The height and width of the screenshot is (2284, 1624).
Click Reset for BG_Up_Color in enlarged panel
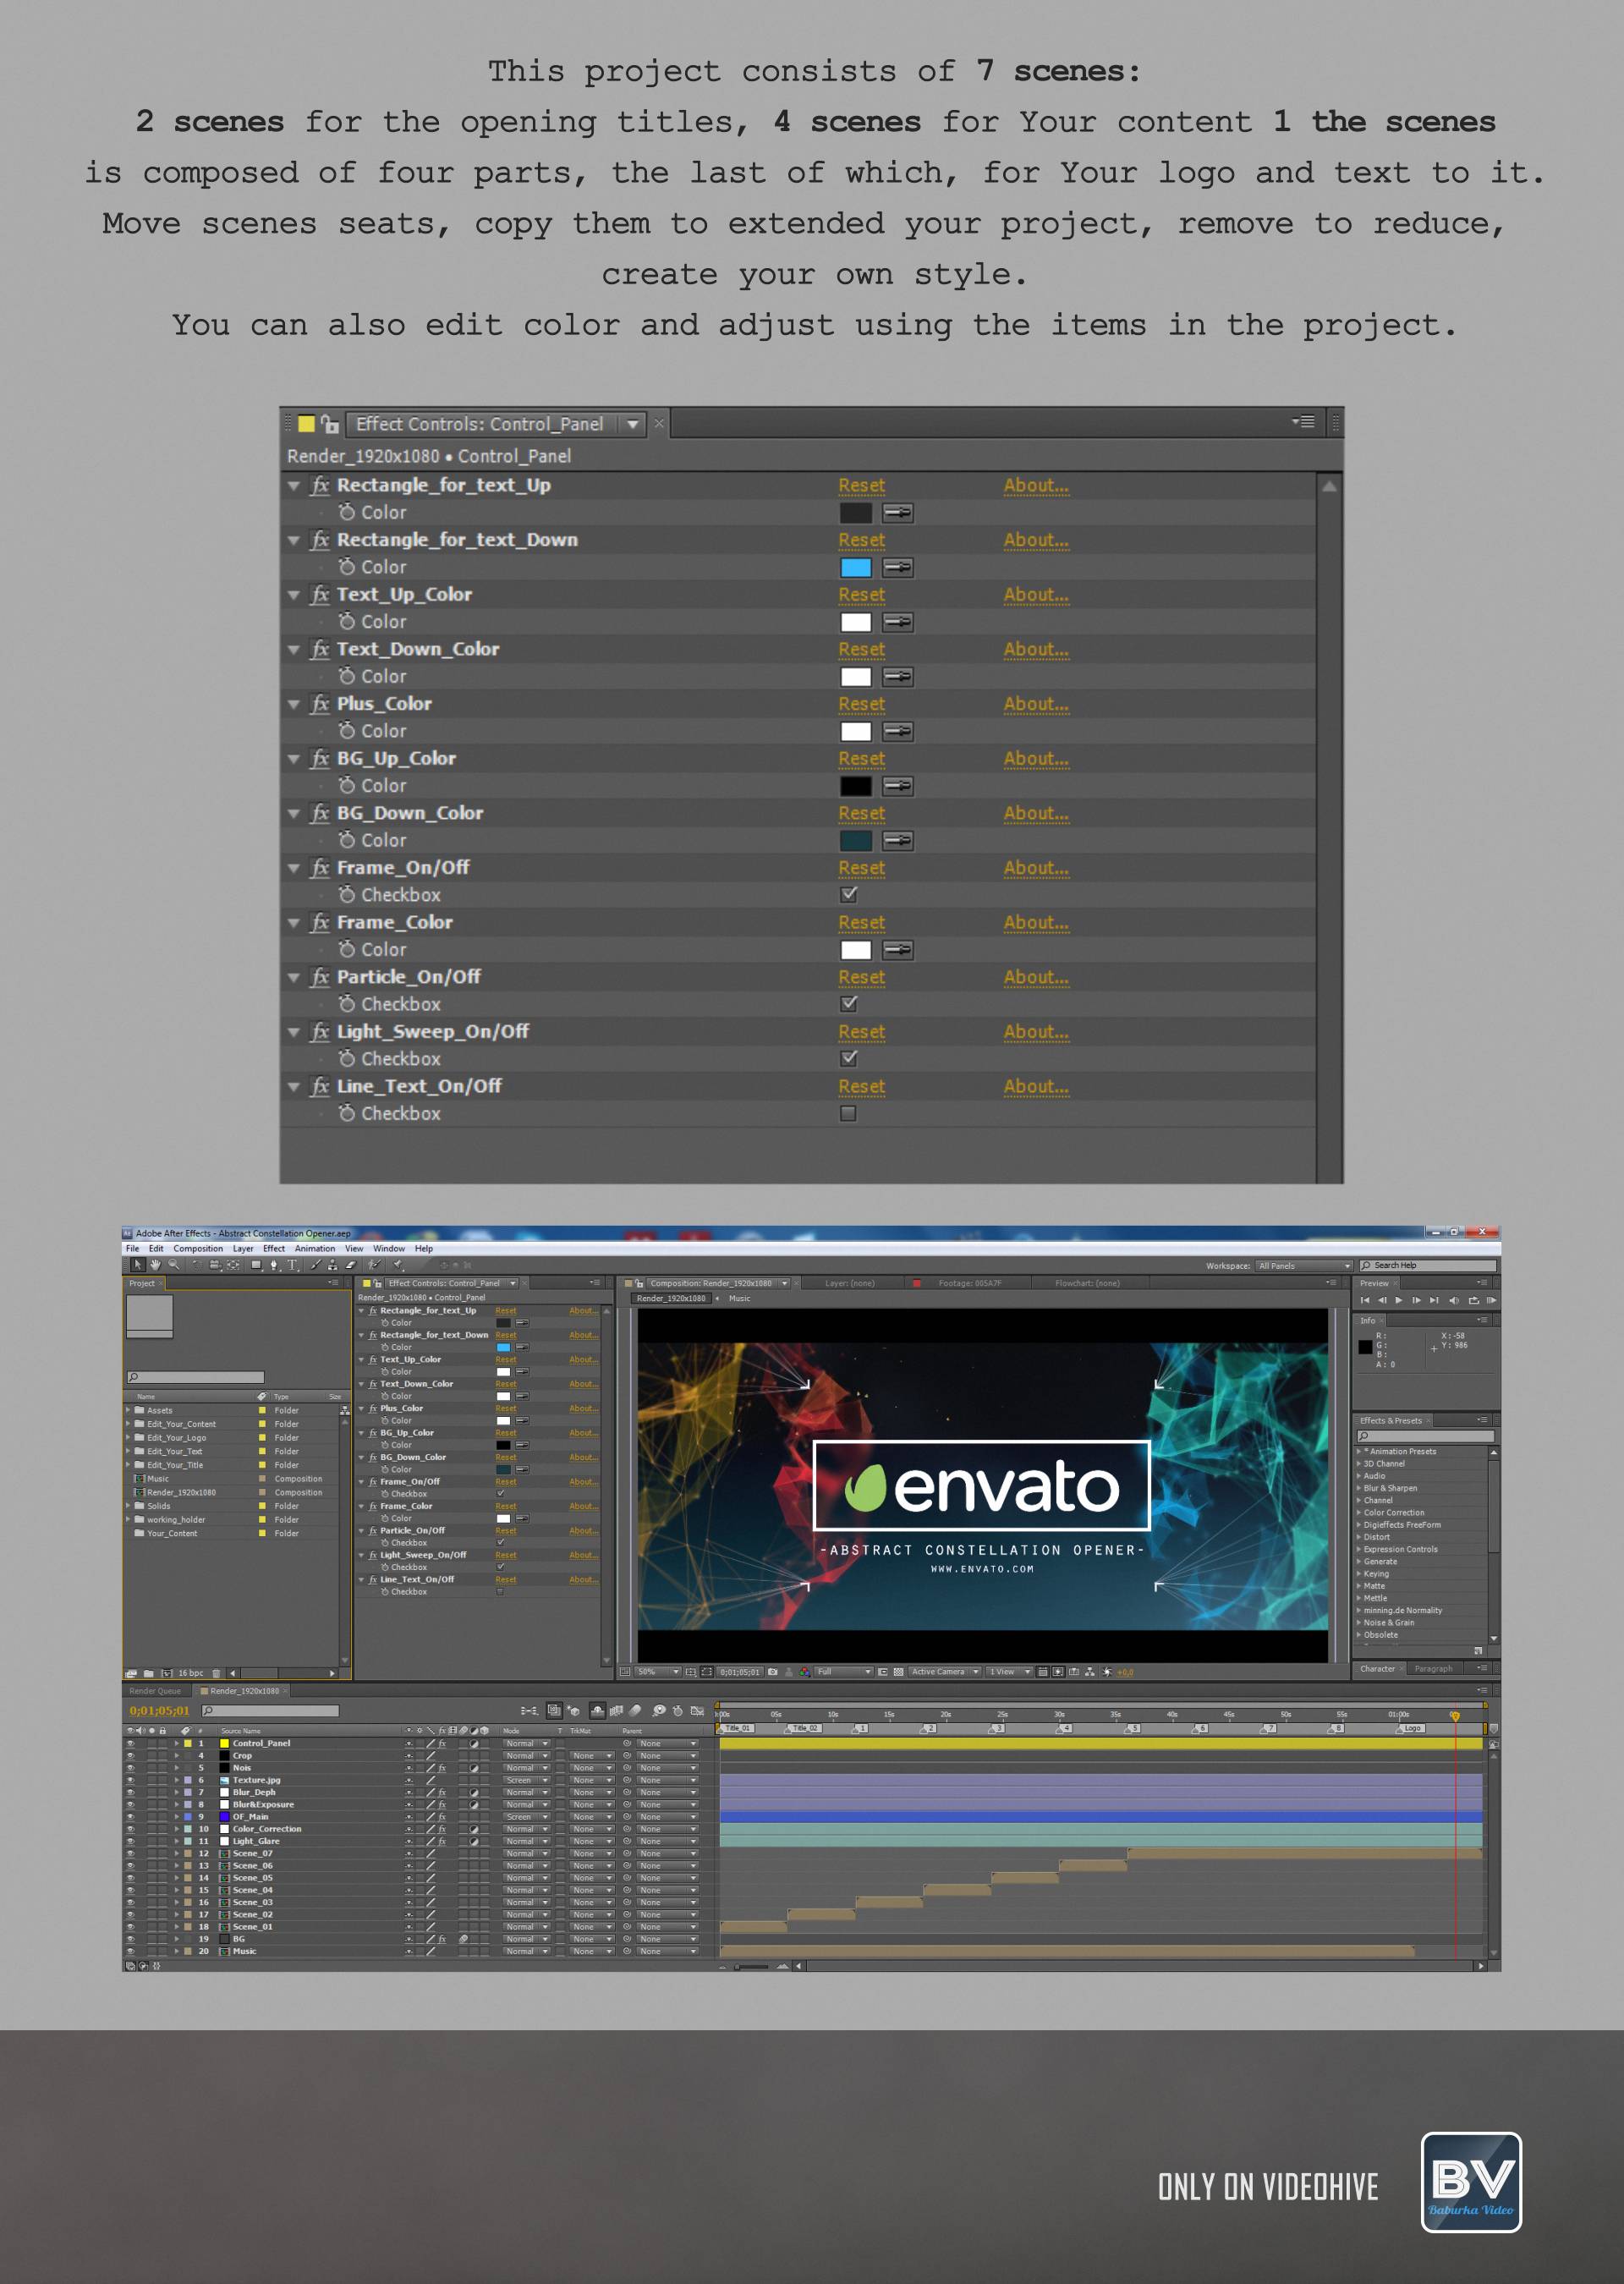(x=861, y=759)
